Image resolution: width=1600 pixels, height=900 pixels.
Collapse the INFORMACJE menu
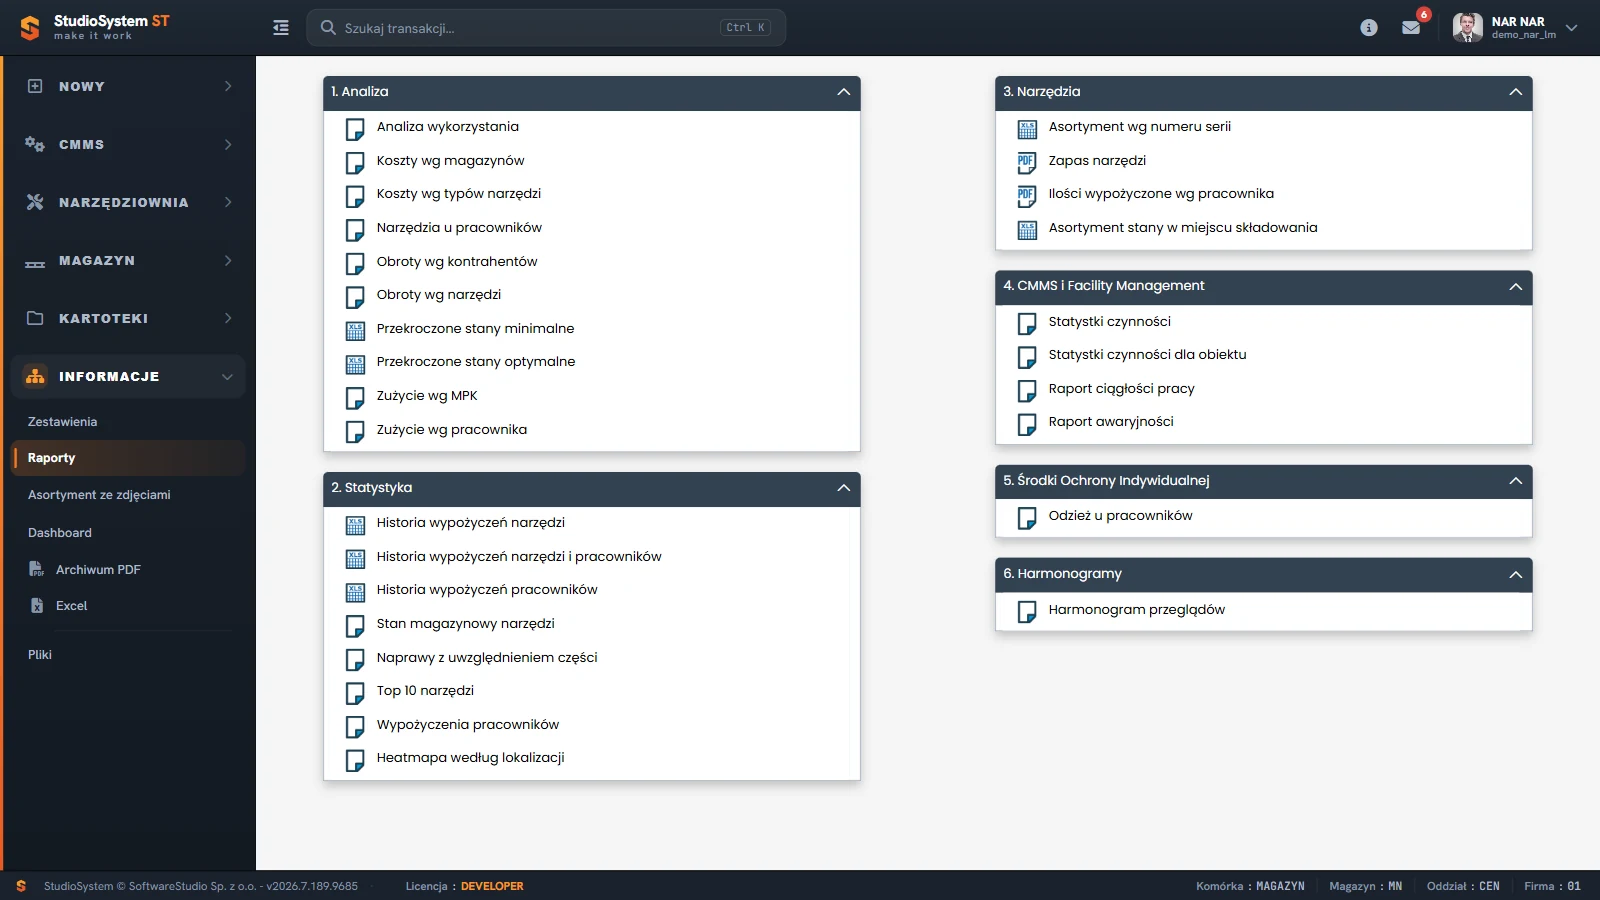[128, 376]
